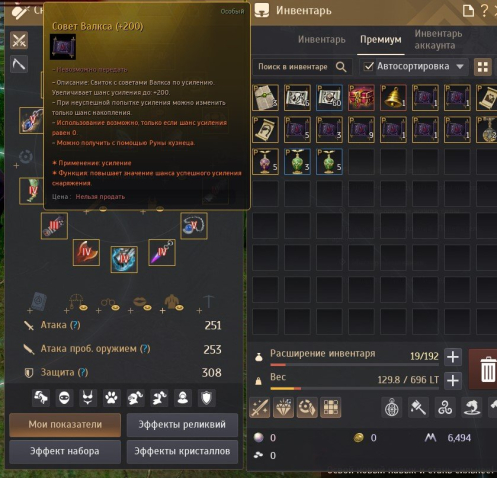
Task: Open the question mark help icon
Action: [484, 11]
